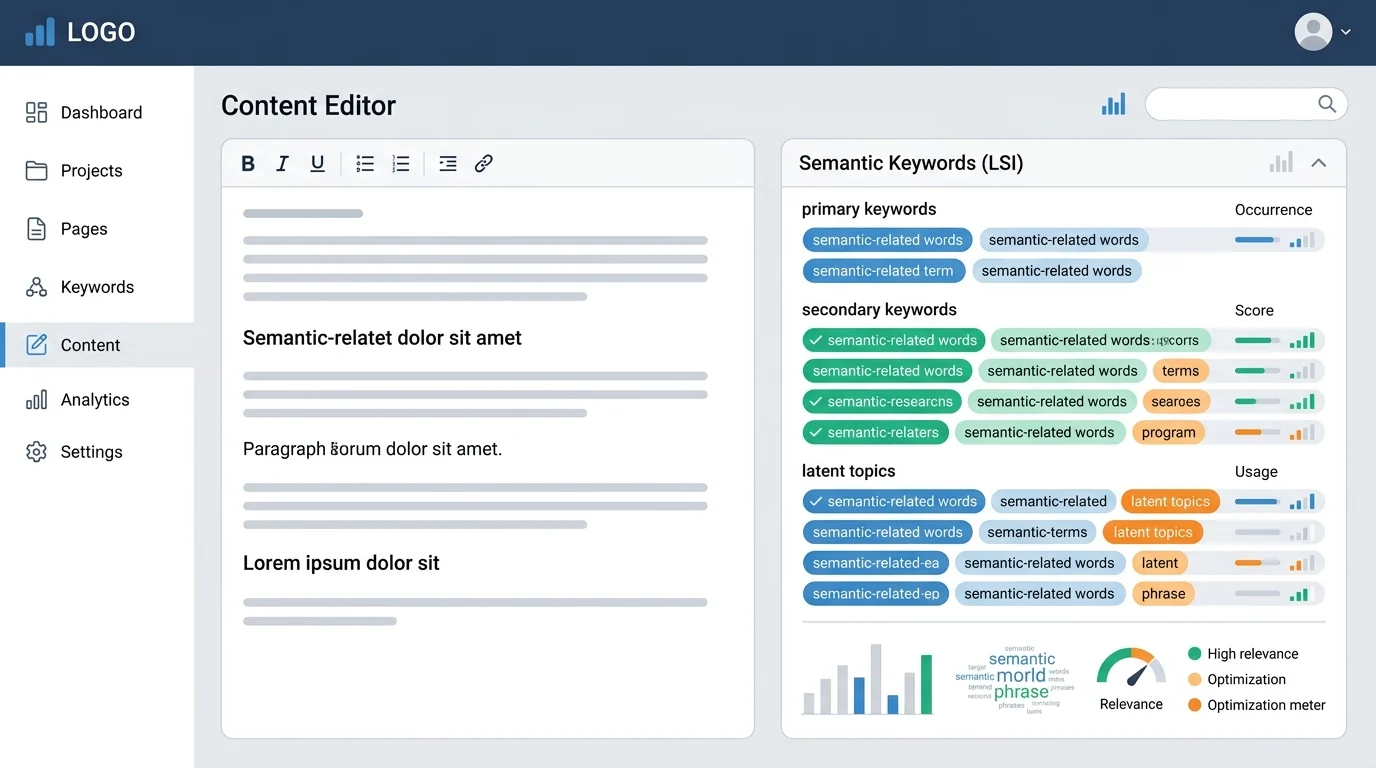Viewport: 1376px width, 768px height.
Task: Click the indent icon in editor toolbar
Action: click(x=448, y=164)
